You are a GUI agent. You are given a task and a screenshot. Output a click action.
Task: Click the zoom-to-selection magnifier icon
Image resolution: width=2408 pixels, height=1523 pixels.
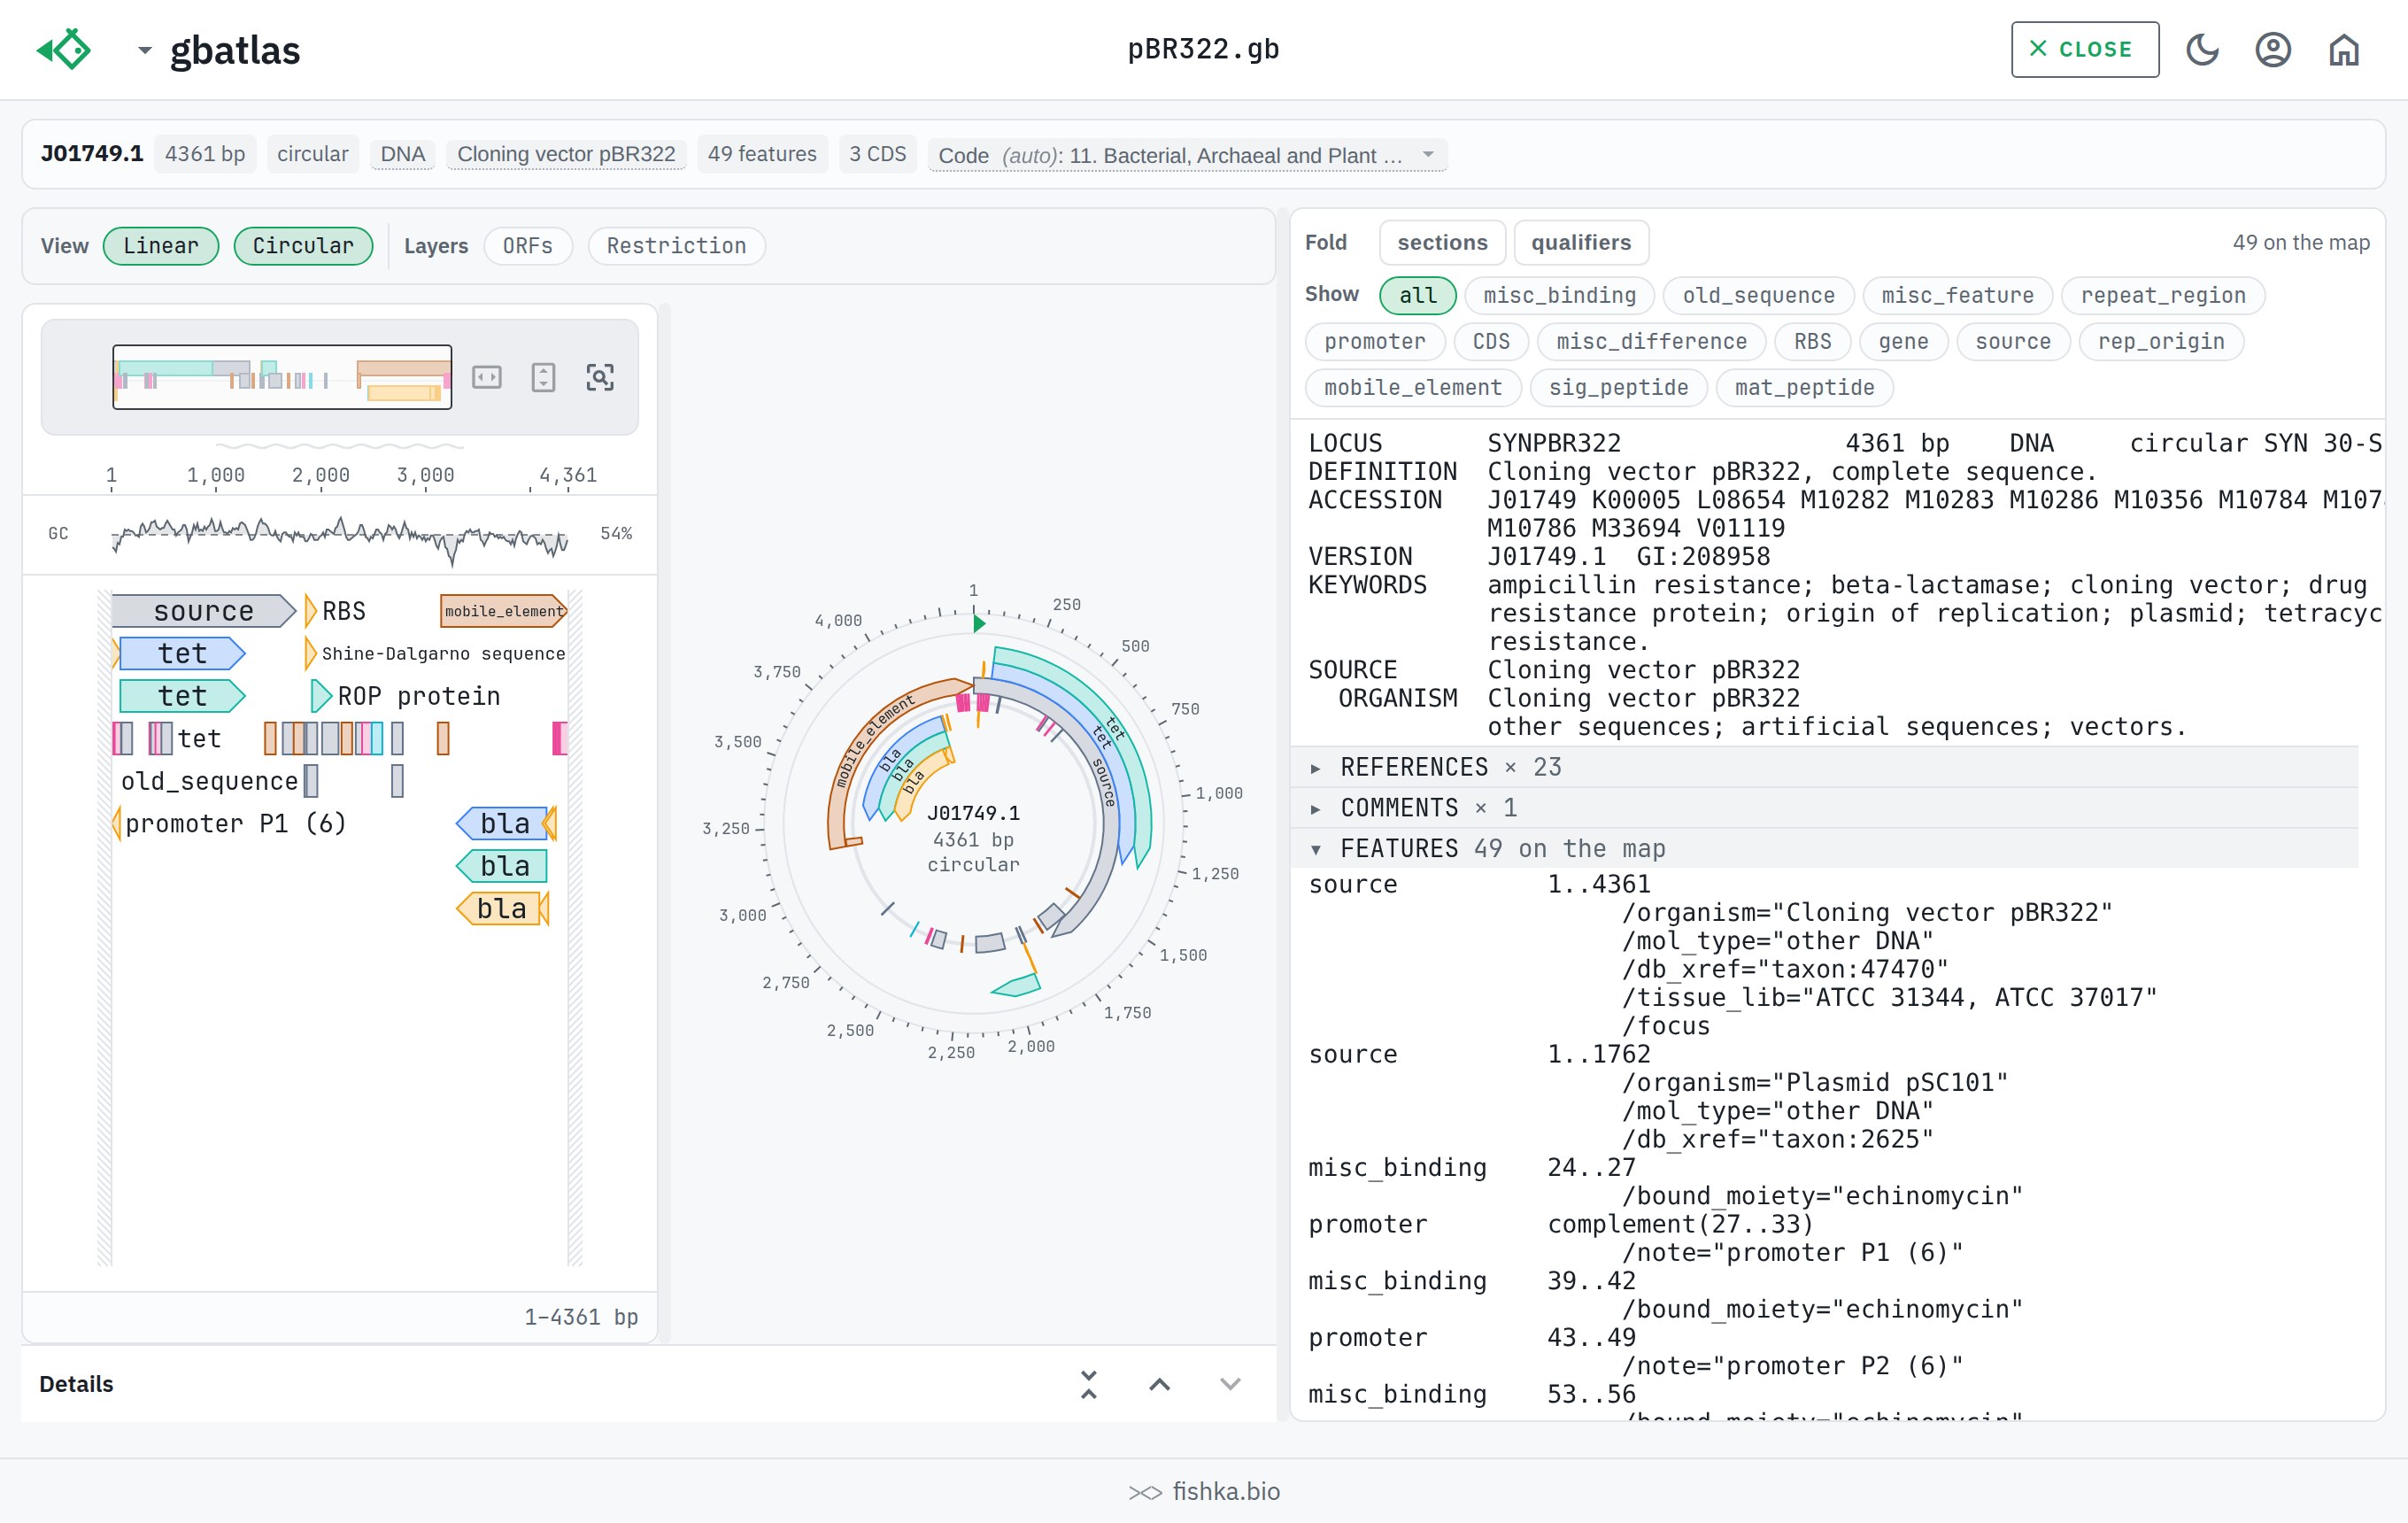click(600, 377)
